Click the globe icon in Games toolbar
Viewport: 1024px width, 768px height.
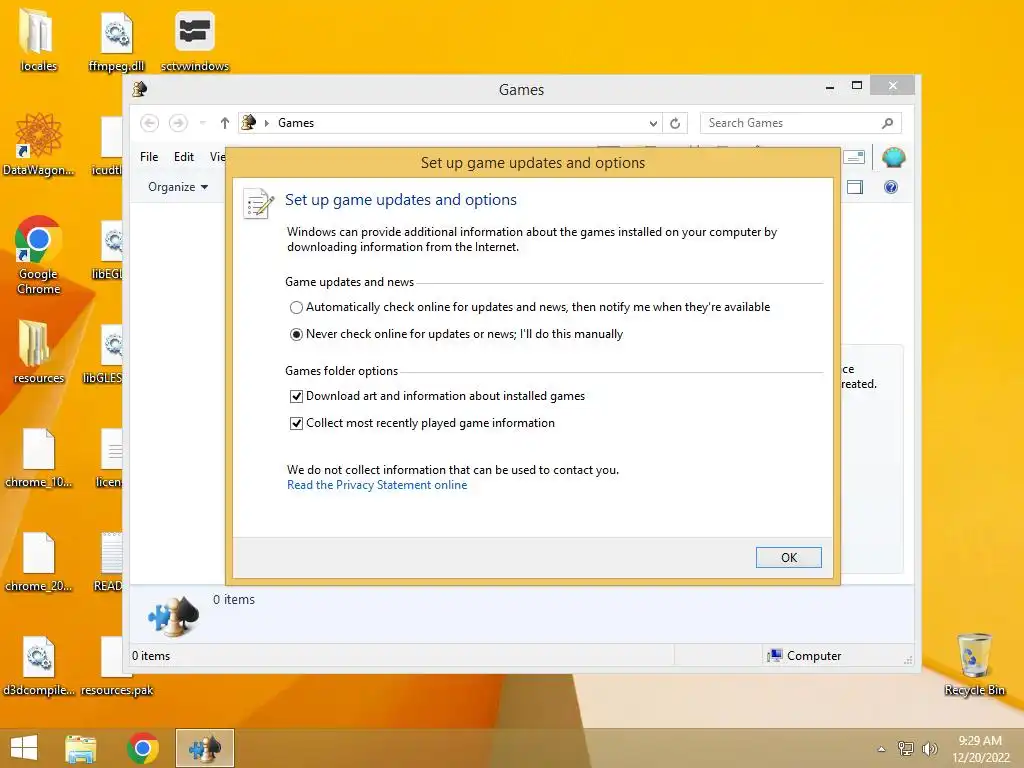(x=893, y=157)
